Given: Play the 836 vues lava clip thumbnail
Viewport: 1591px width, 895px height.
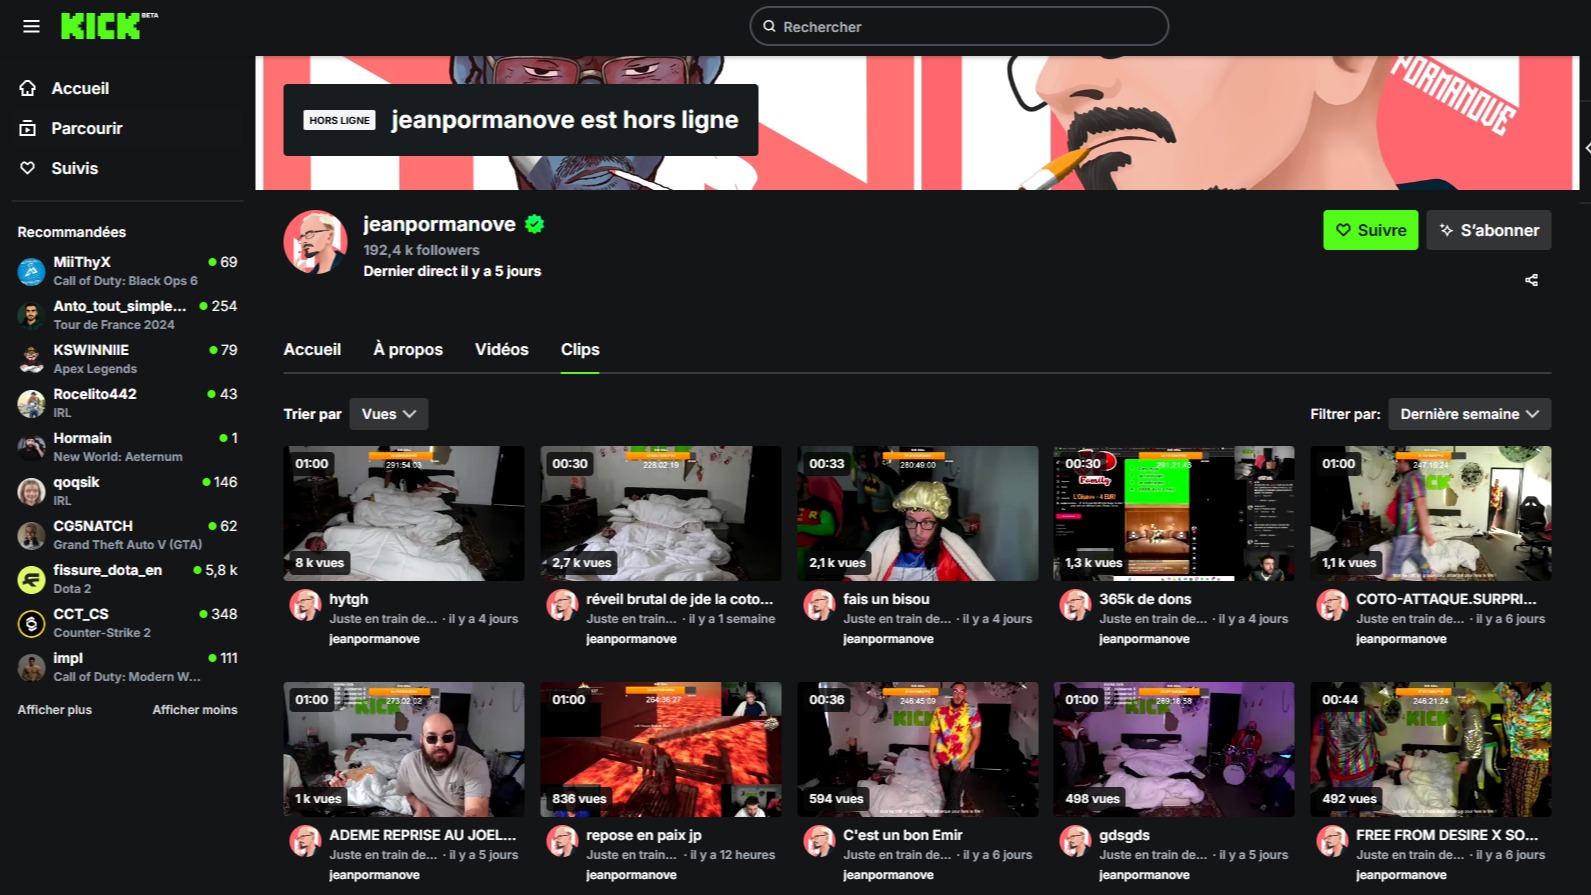Looking at the screenshot, I should (x=661, y=749).
